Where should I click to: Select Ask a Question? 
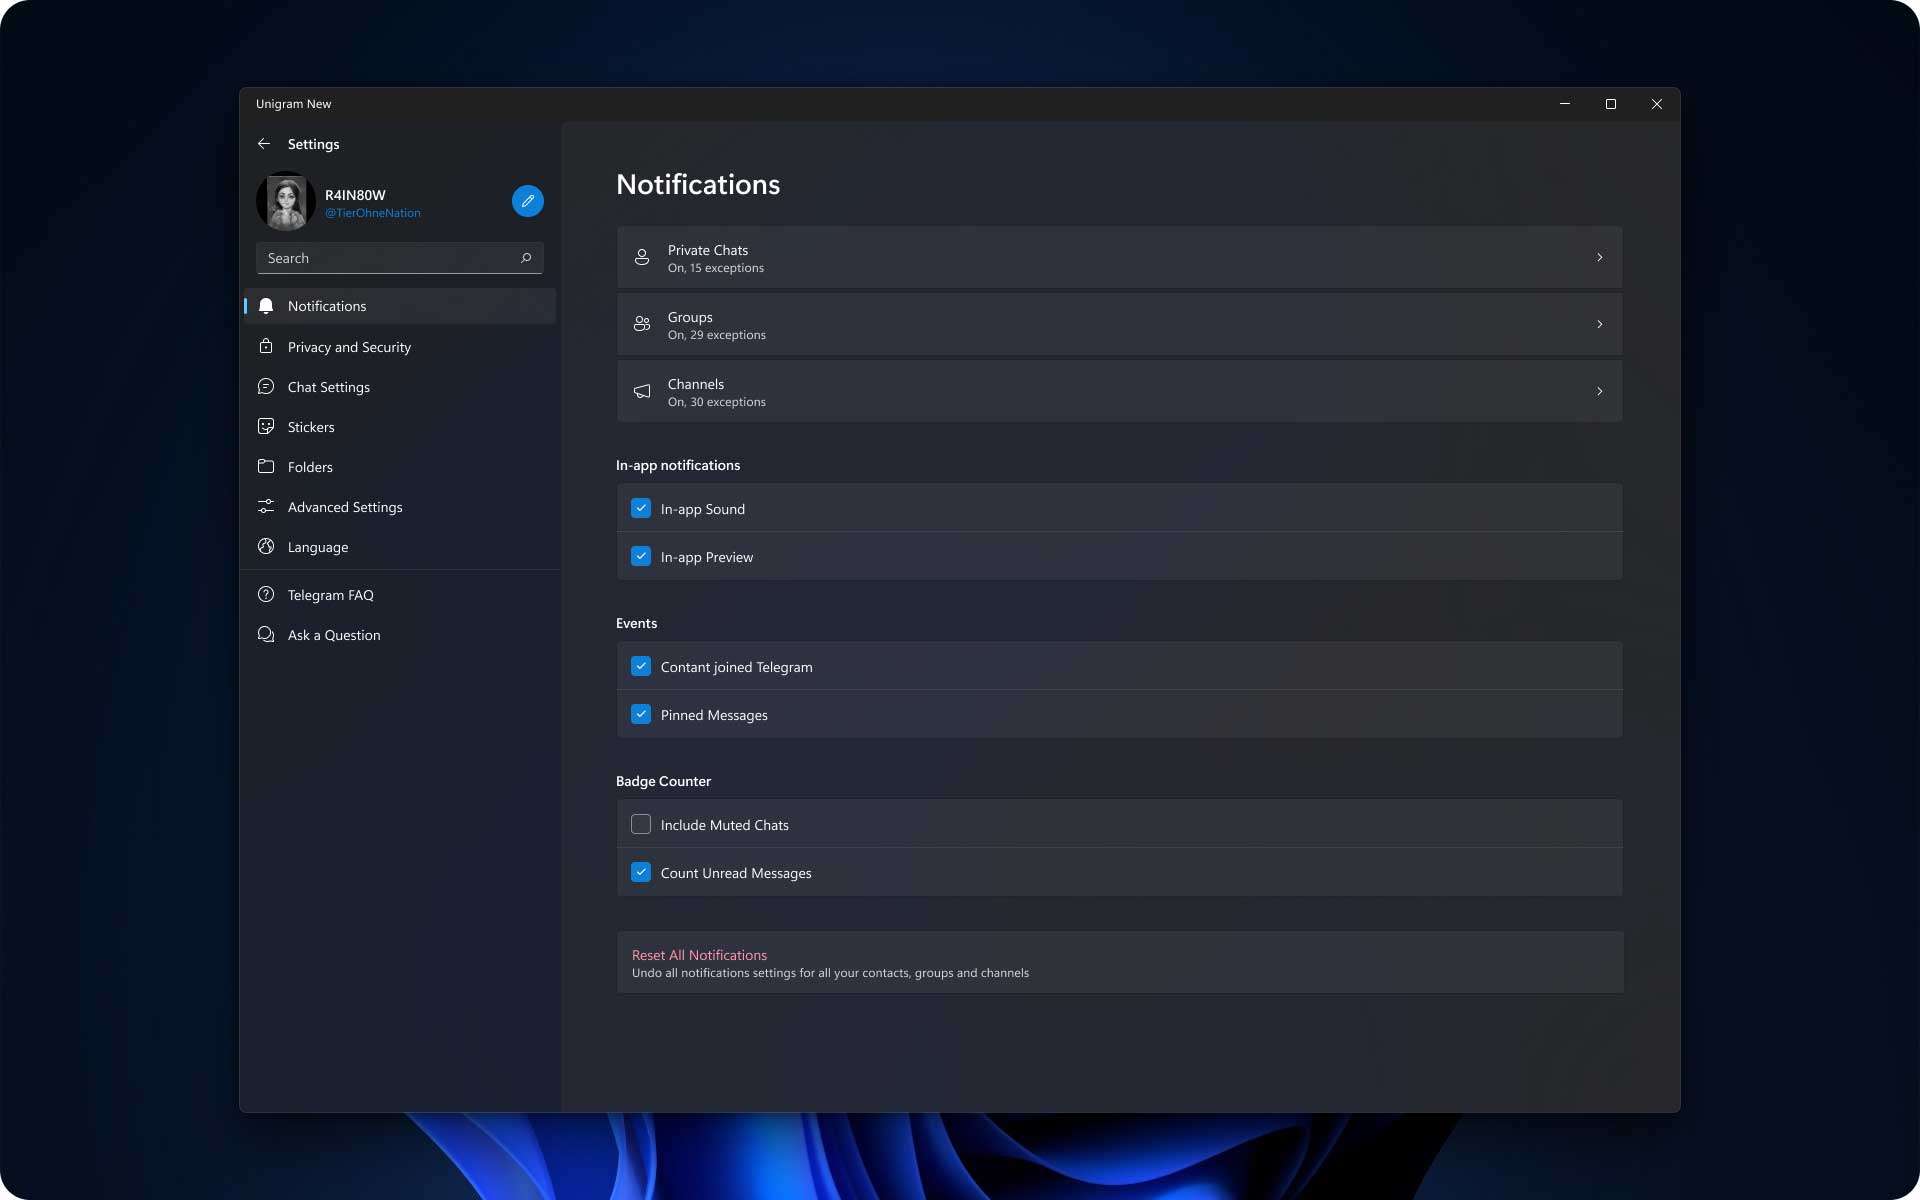click(x=400, y=635)
